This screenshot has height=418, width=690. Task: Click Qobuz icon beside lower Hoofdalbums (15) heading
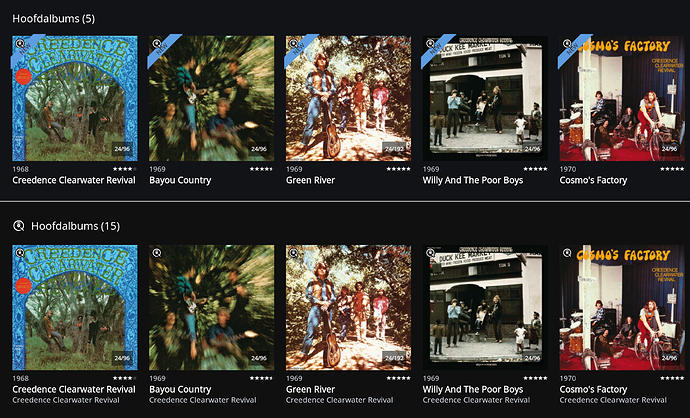(x=18, y=226)
